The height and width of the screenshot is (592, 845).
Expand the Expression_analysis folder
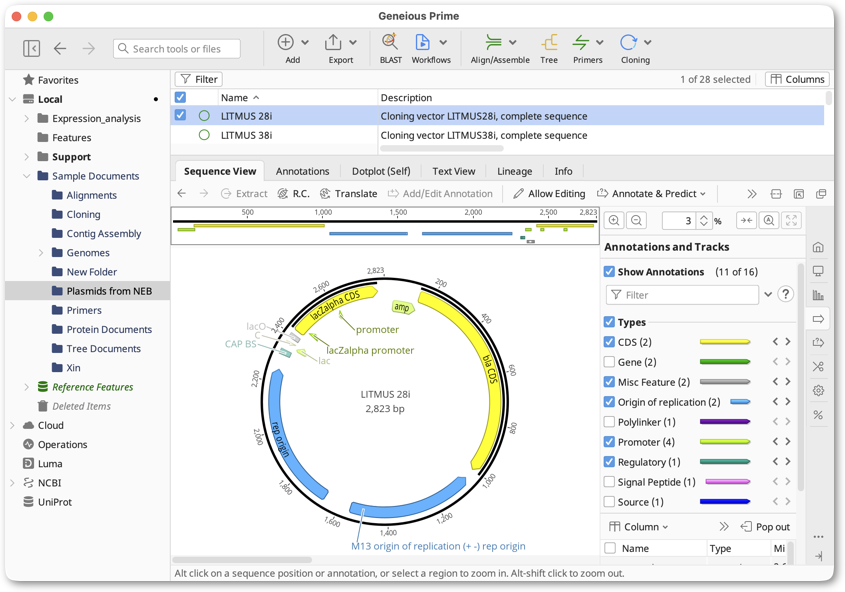26,119
